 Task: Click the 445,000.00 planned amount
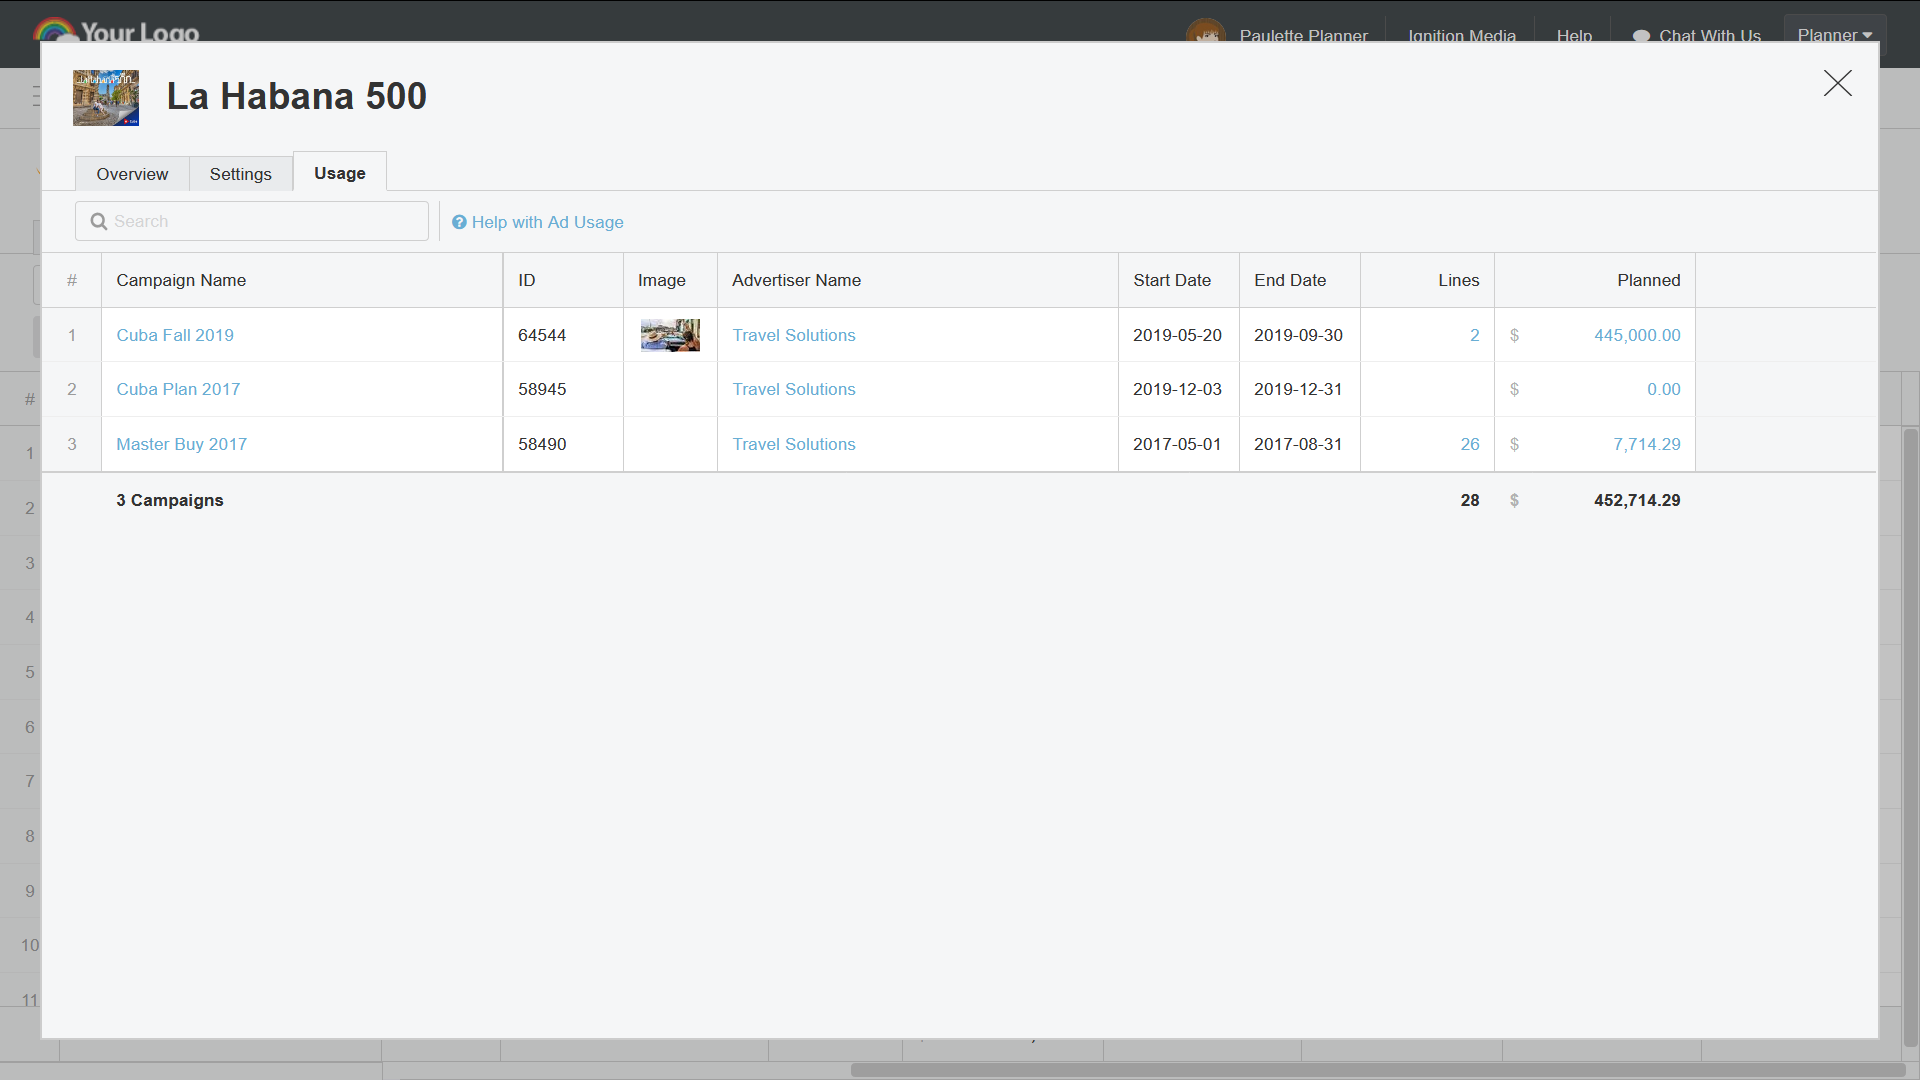click(1636, 335)
